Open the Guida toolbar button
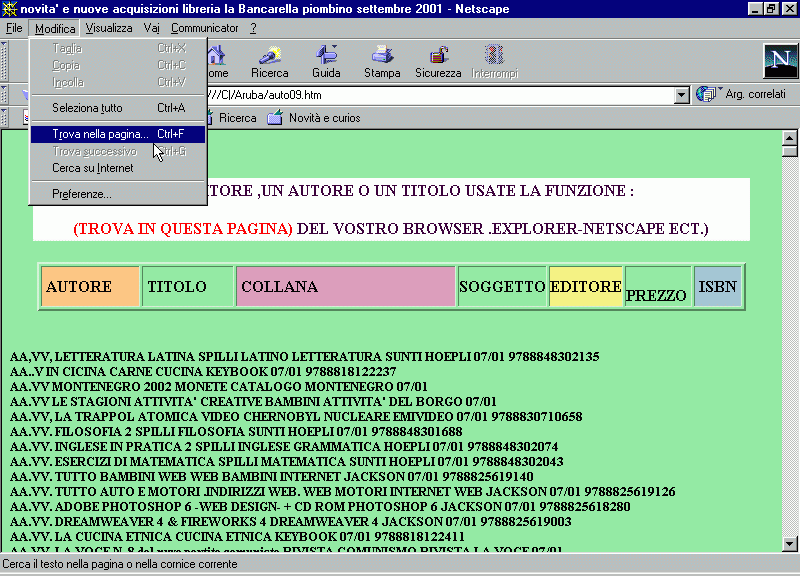 click(326, 61)
